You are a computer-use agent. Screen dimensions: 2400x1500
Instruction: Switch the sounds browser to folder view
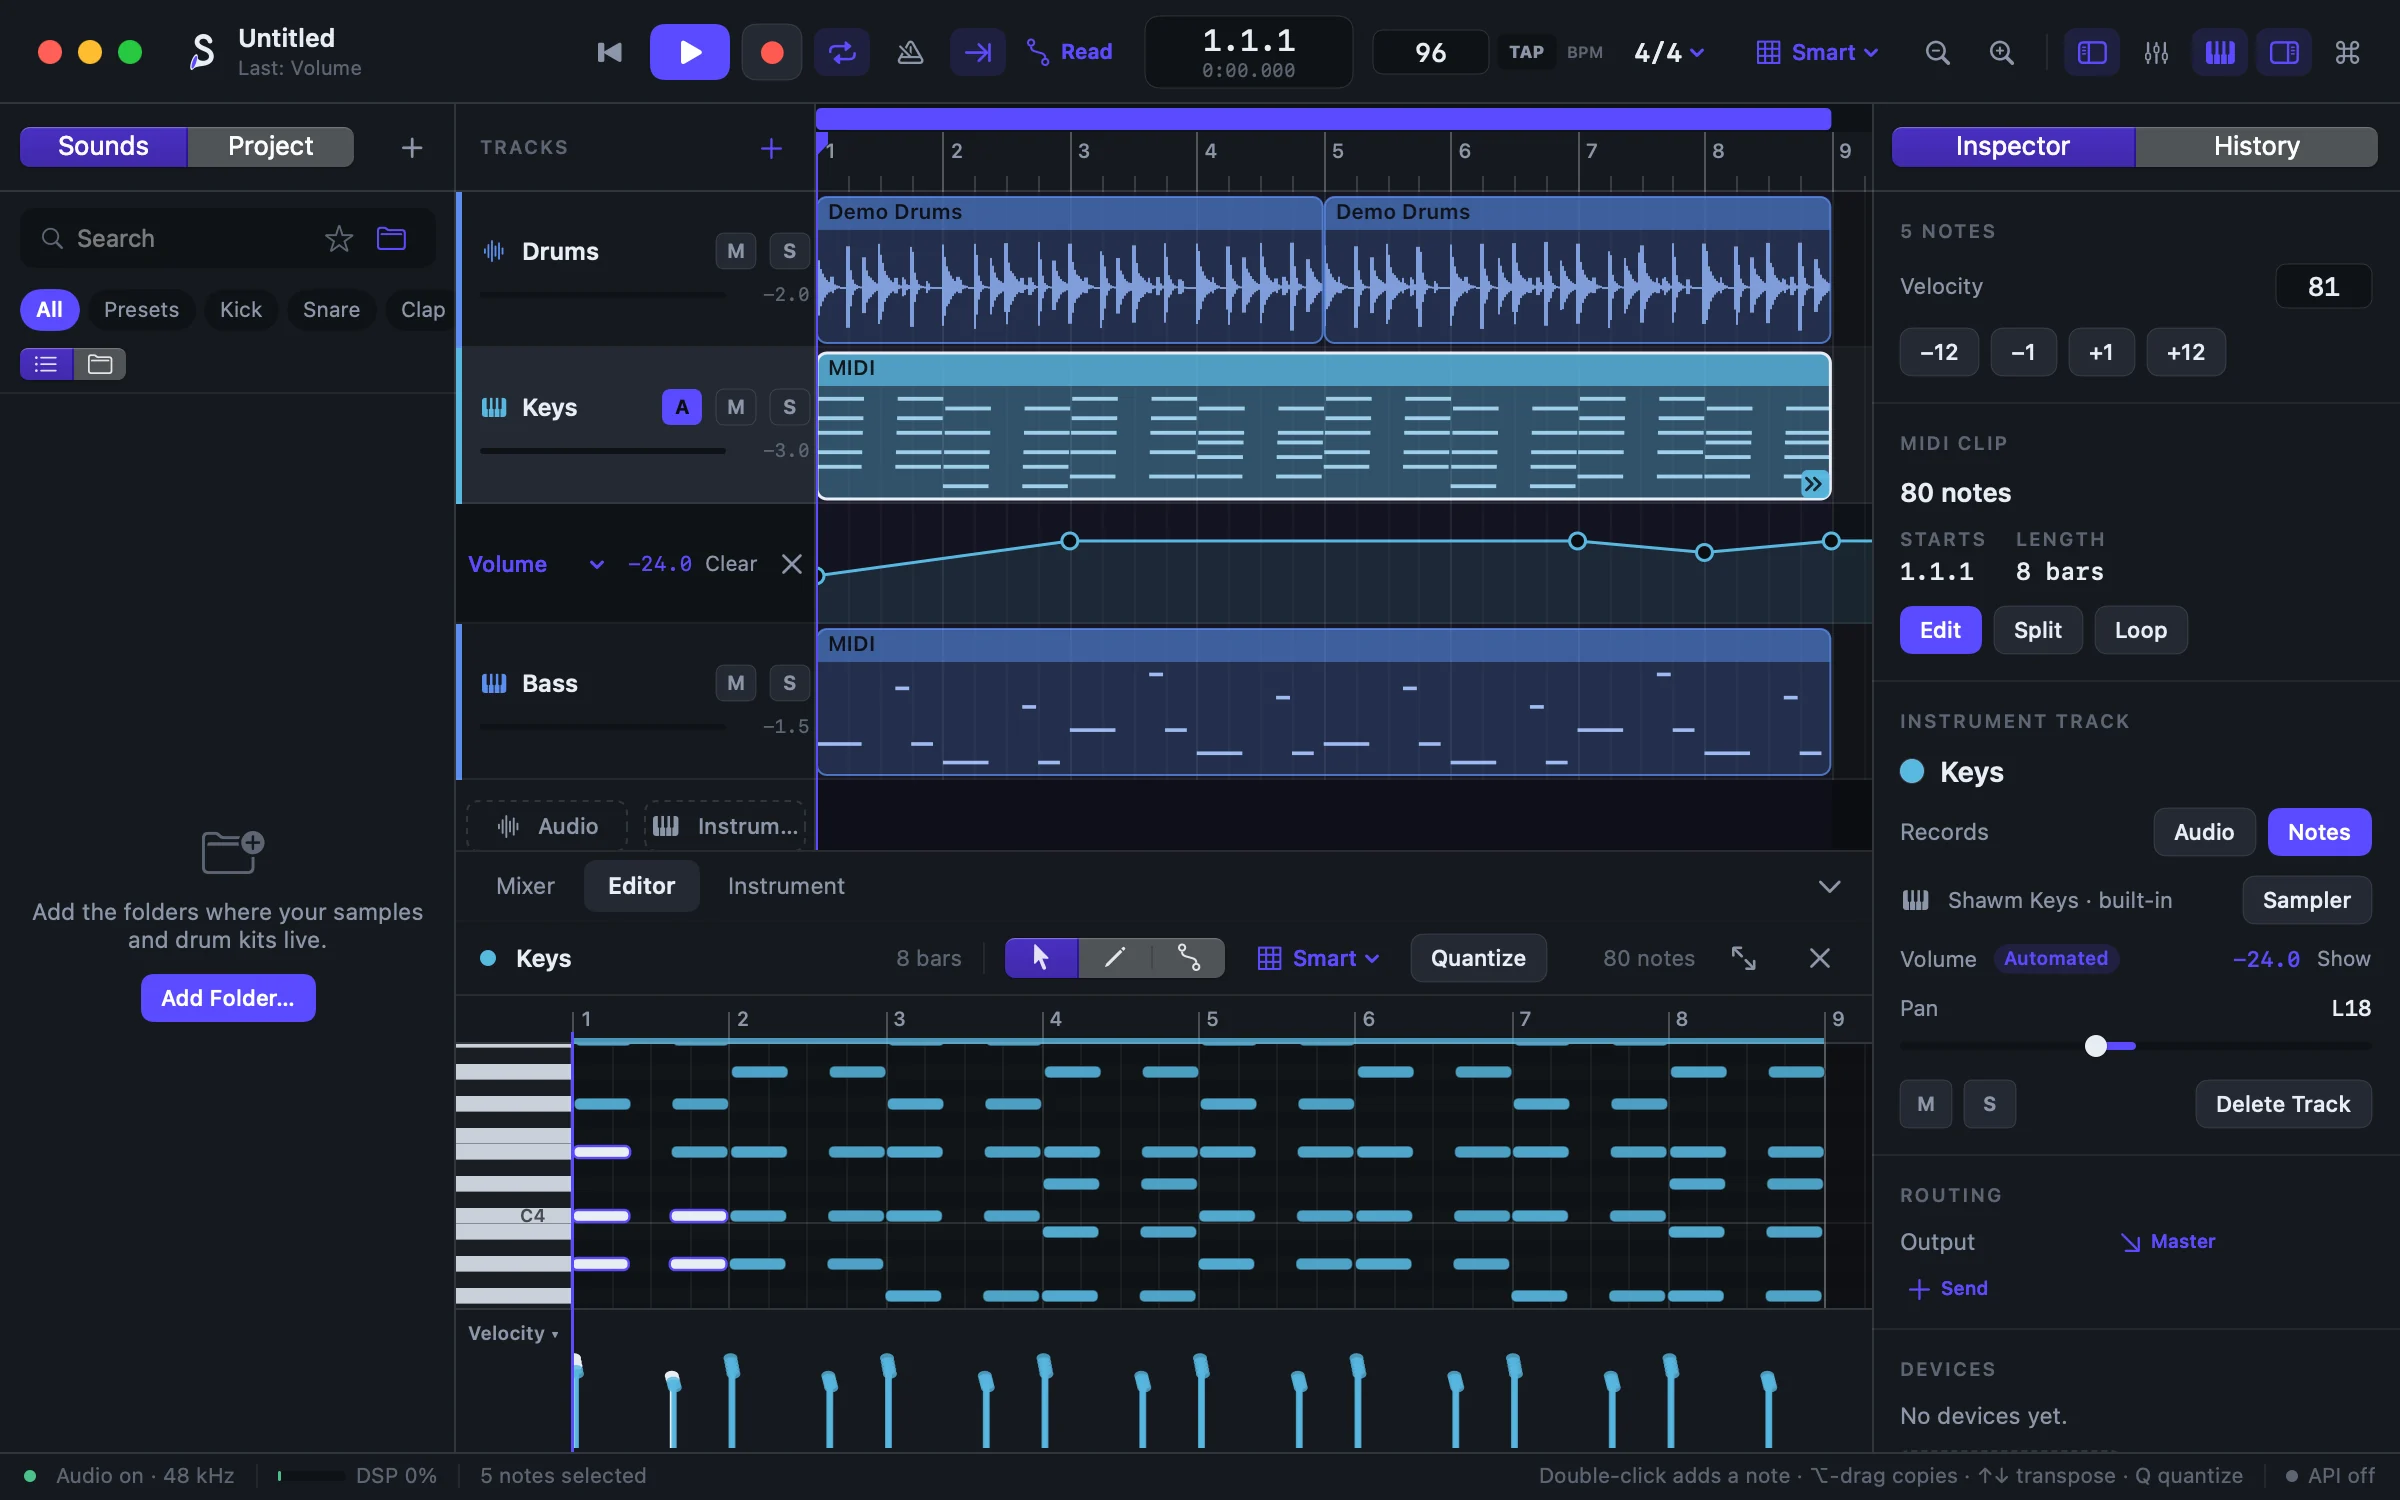coord(100,363)
